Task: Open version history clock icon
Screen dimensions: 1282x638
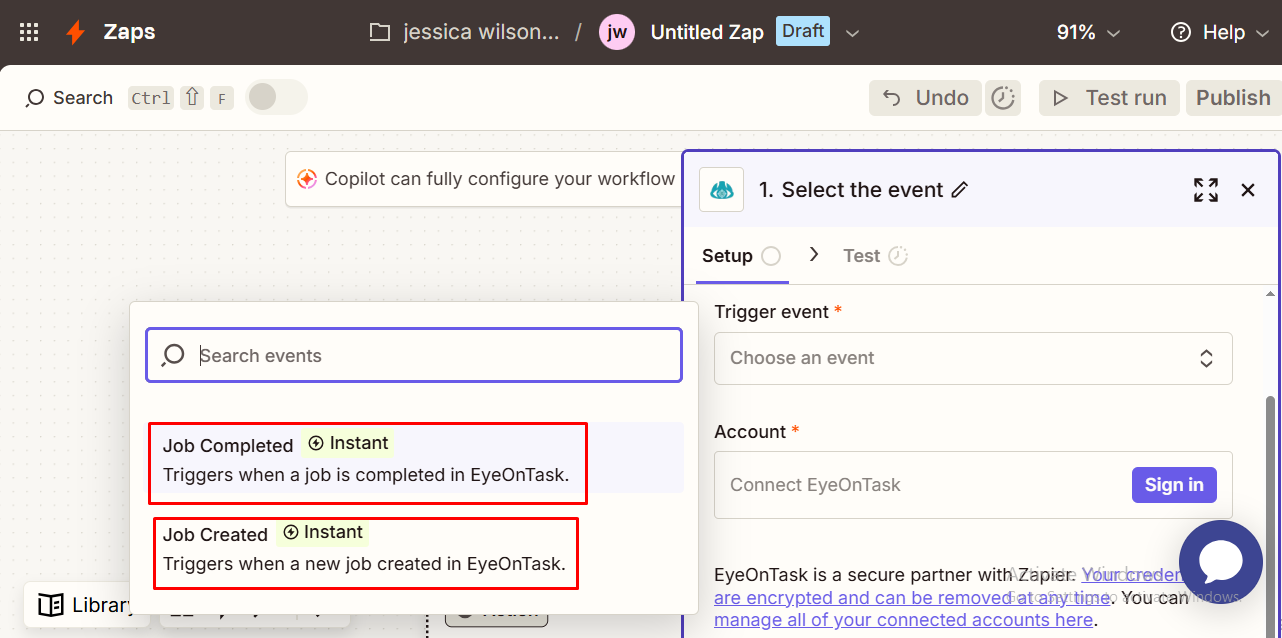Action: pyautogui.click(x=1002, y=98)
